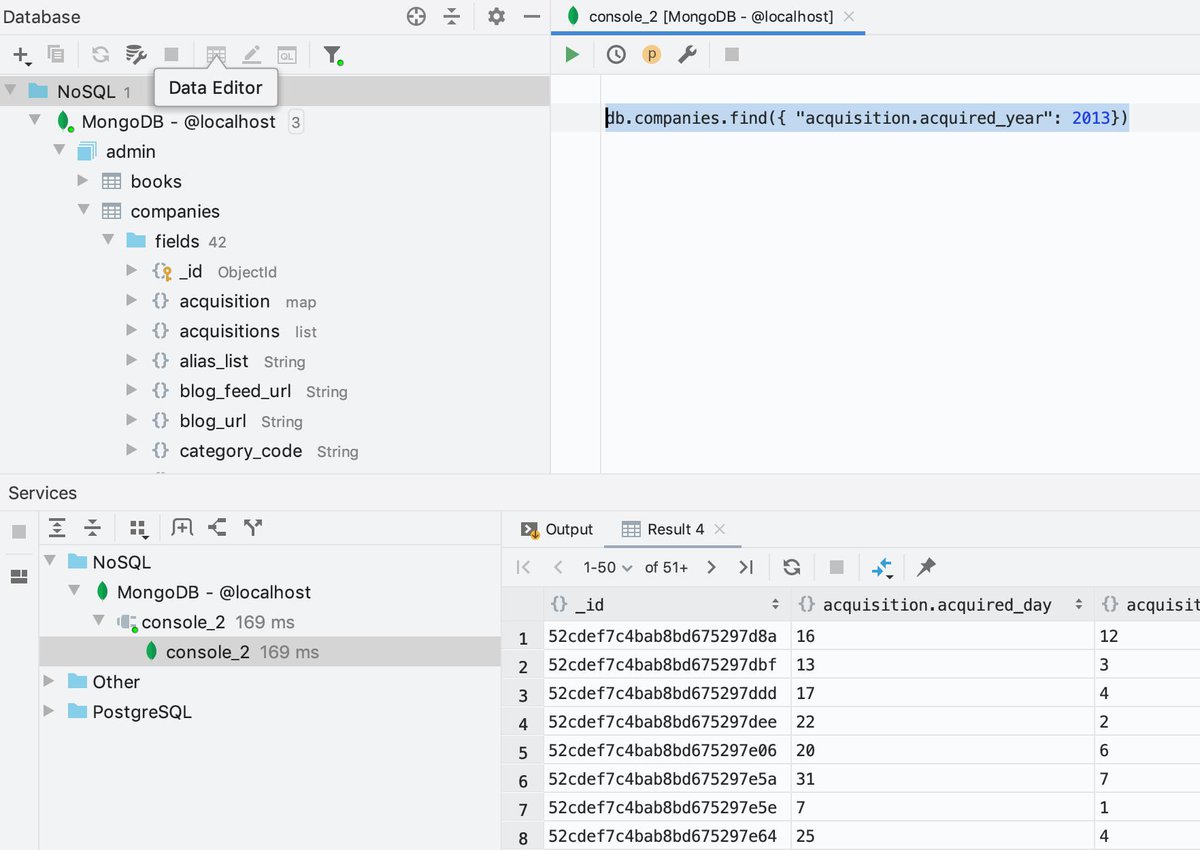1200x850 pixels.
Task: Expand the PostgreSQL folder in Services
Action: 49,711
